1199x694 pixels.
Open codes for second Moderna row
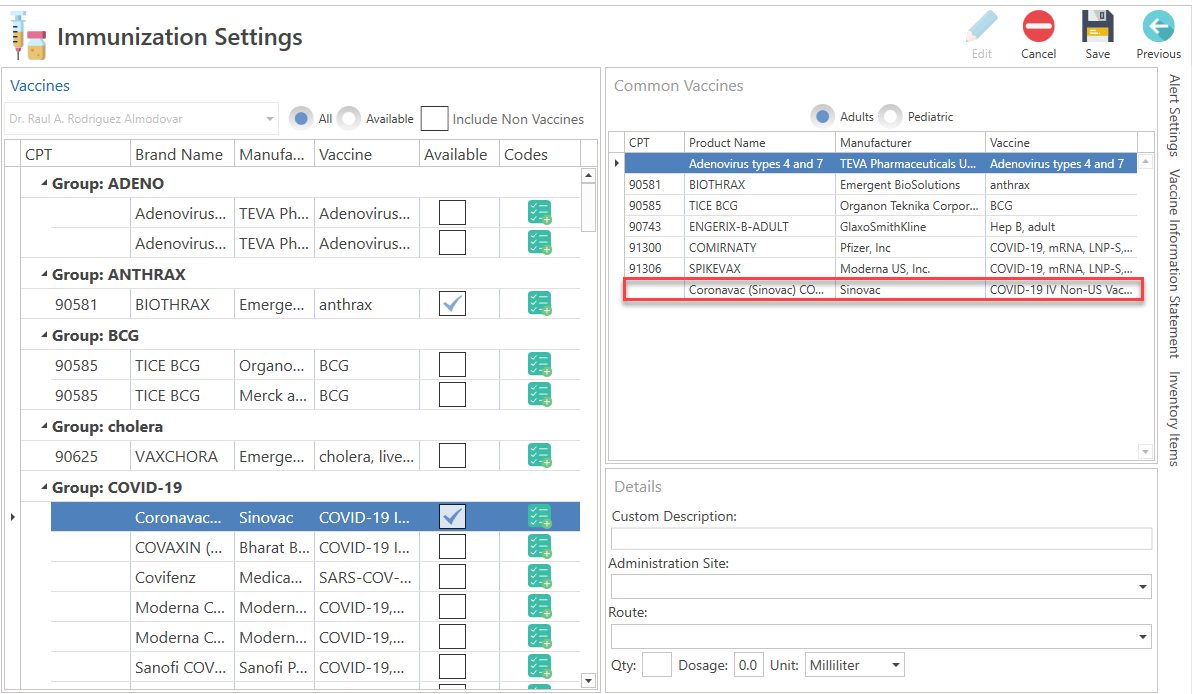(x=540, y=637)
